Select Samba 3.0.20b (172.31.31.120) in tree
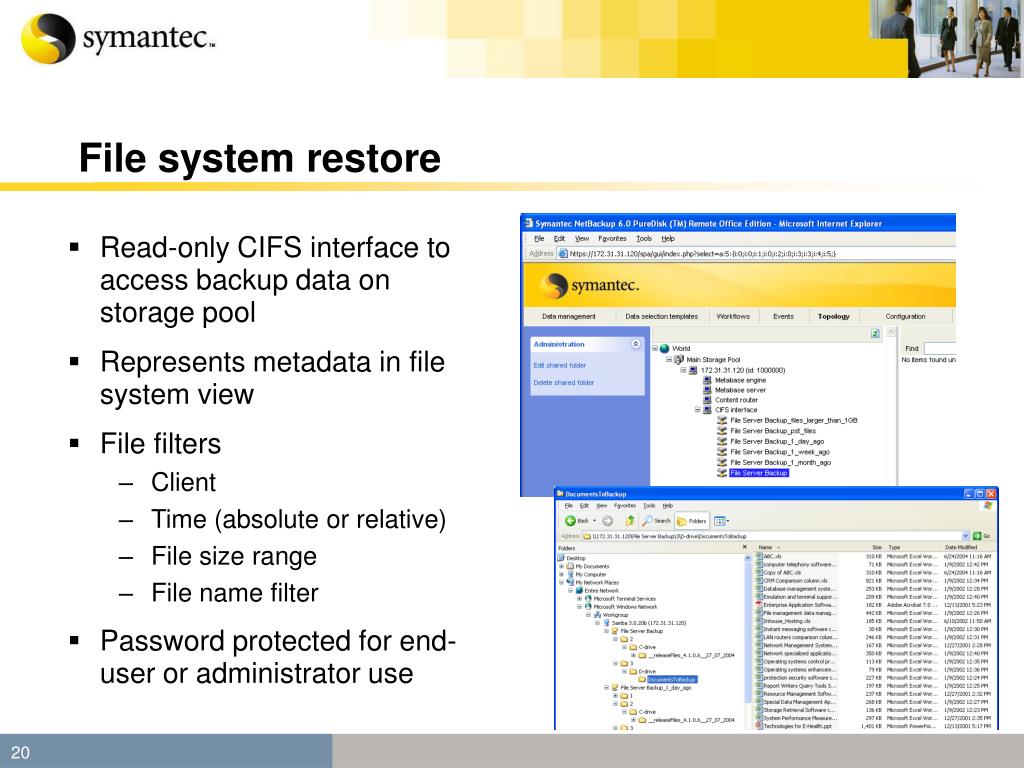Image resolution: width=1024 pixels, height=768 pixels. pyautogui.click(x=648, y=622)
